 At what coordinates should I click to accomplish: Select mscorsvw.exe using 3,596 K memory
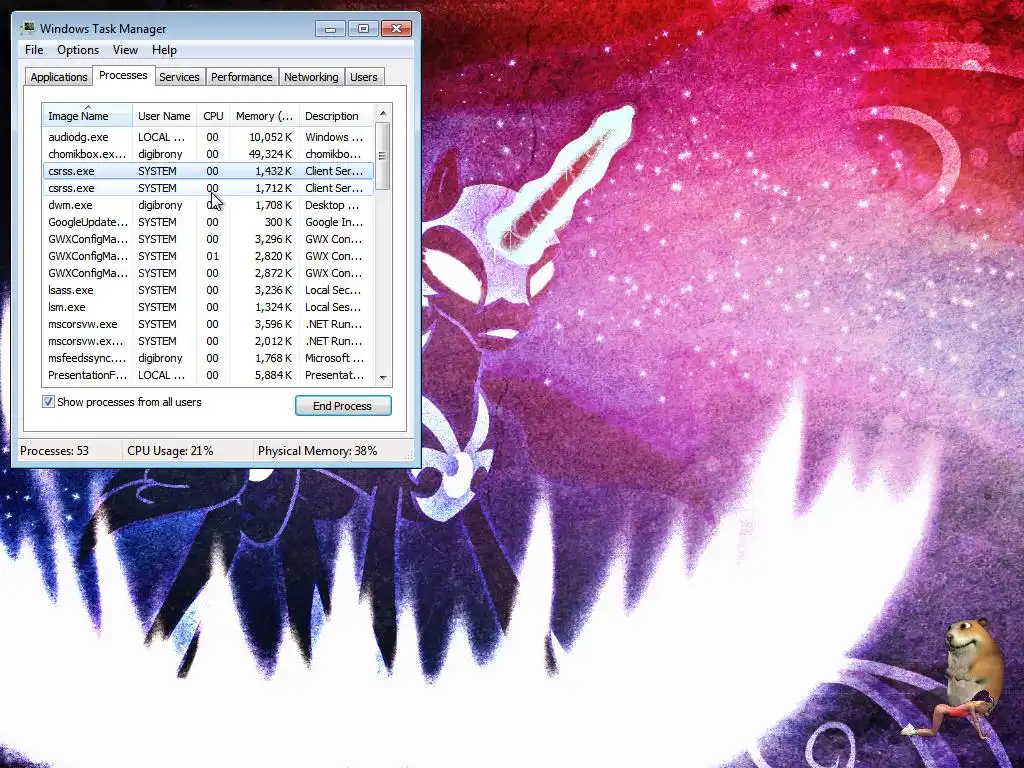208,324
